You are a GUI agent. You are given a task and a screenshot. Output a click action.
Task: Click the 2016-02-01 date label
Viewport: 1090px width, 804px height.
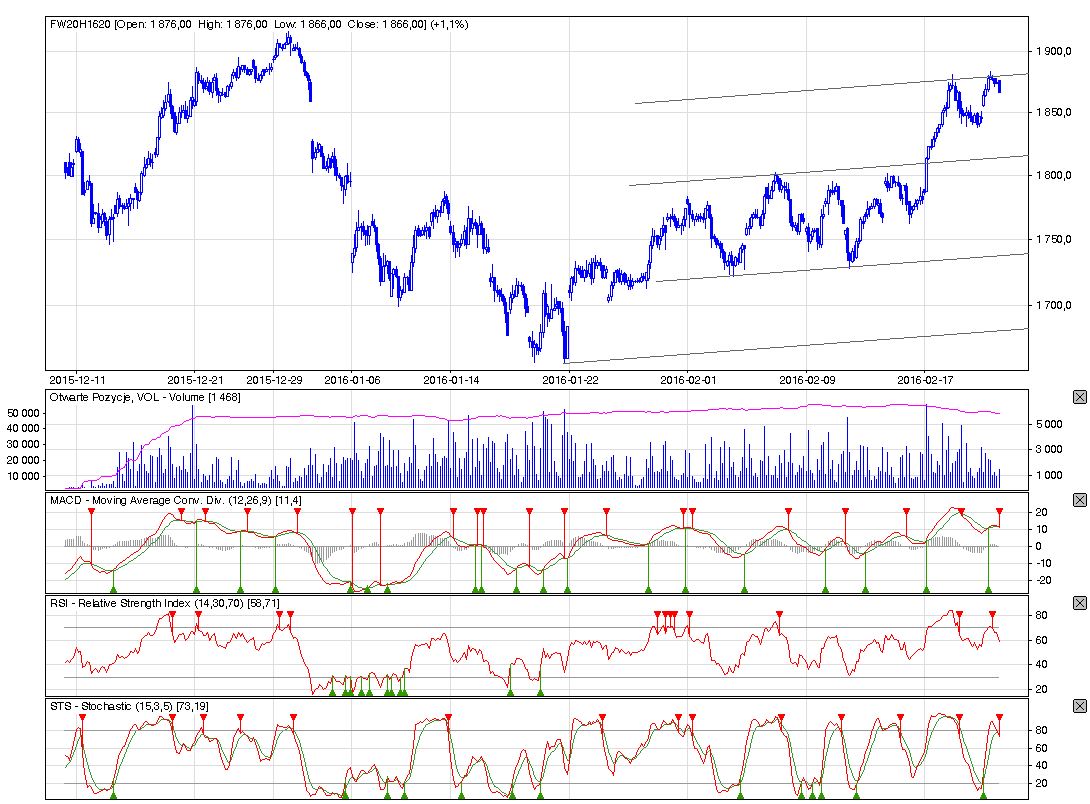click(x=688, y=380)
